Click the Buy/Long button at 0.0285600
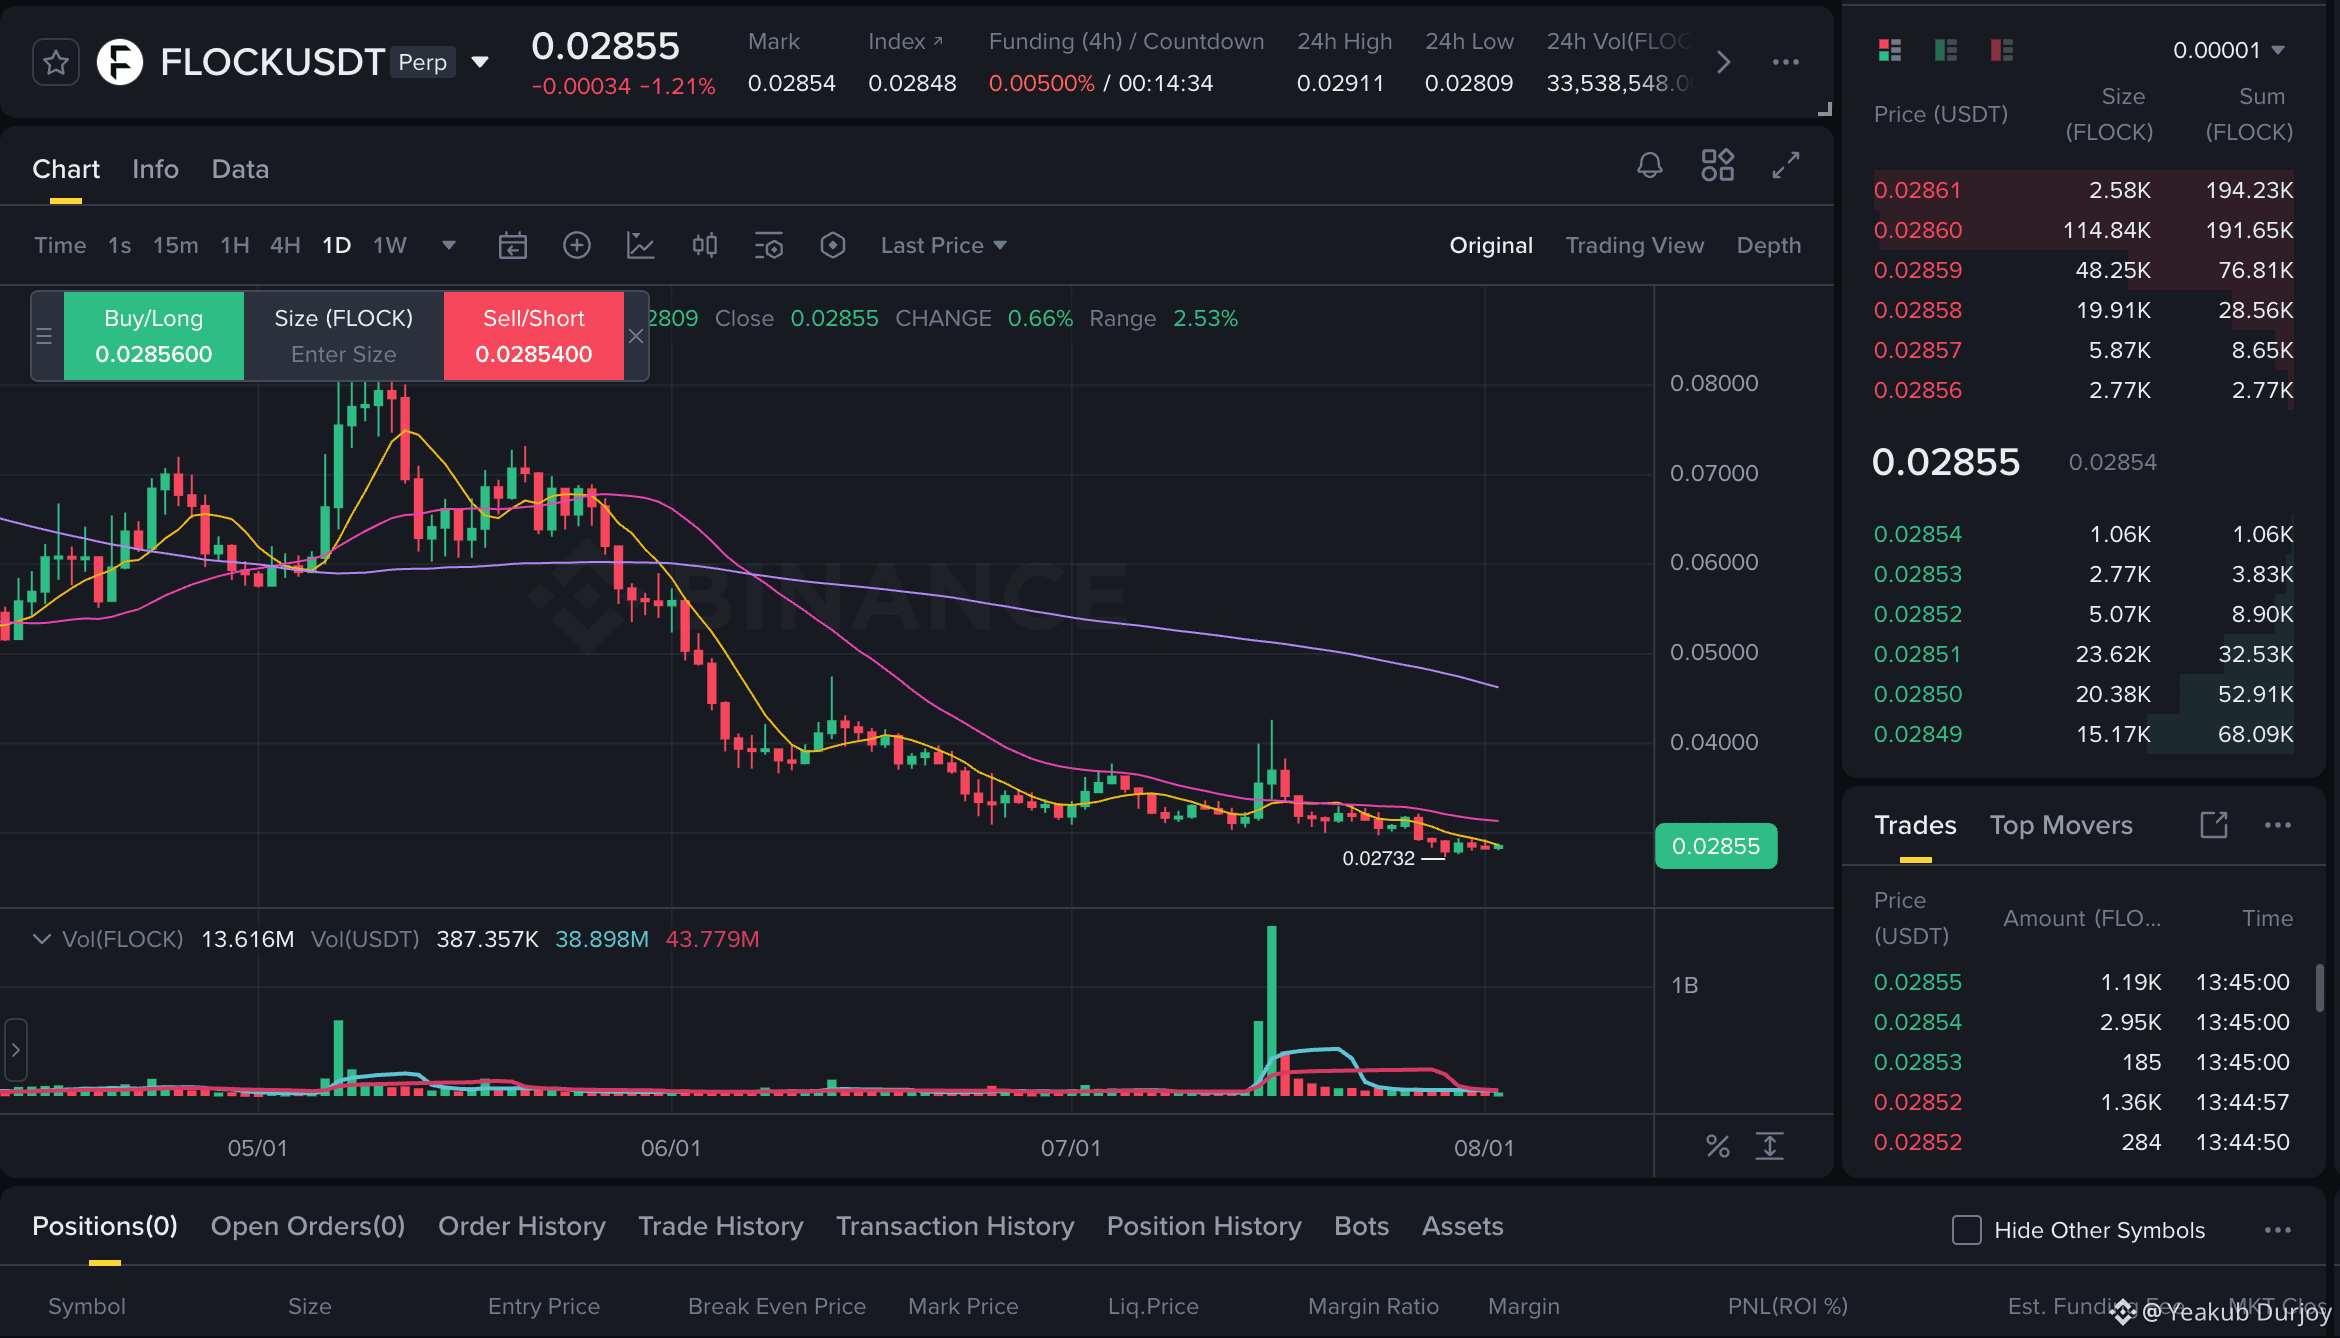Viewport: 2340px width, 1338px height. (x=154, y=336)
